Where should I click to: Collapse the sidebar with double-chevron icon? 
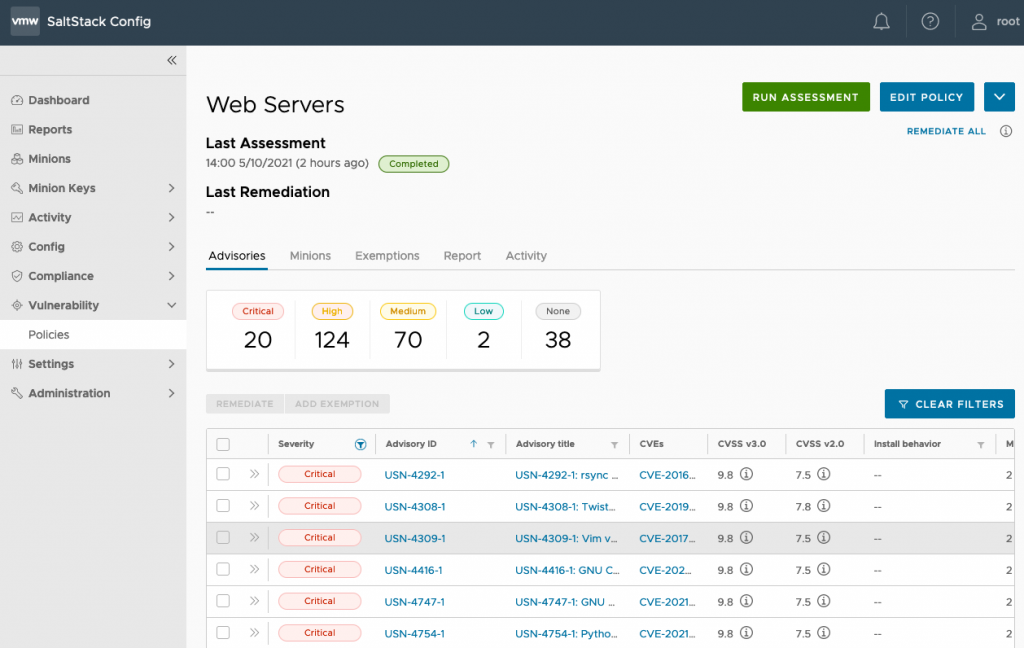point(171,61)
